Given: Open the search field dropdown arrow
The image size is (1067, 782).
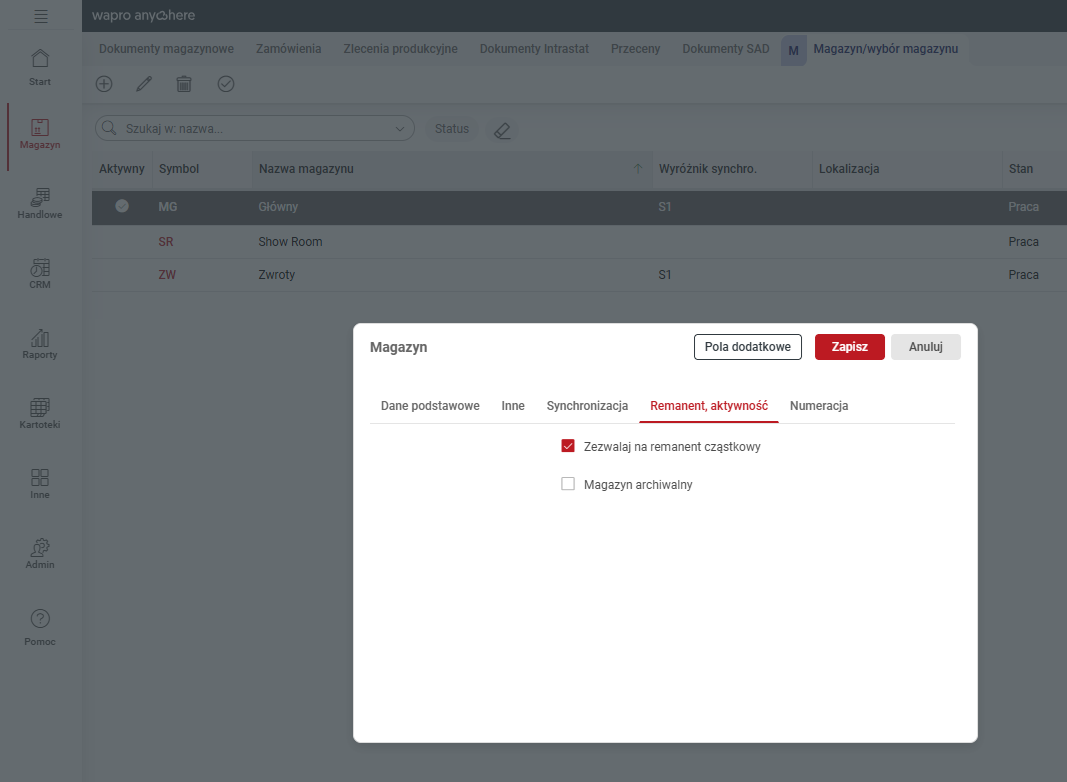Looking at the screenshot, I should [399, 128].
